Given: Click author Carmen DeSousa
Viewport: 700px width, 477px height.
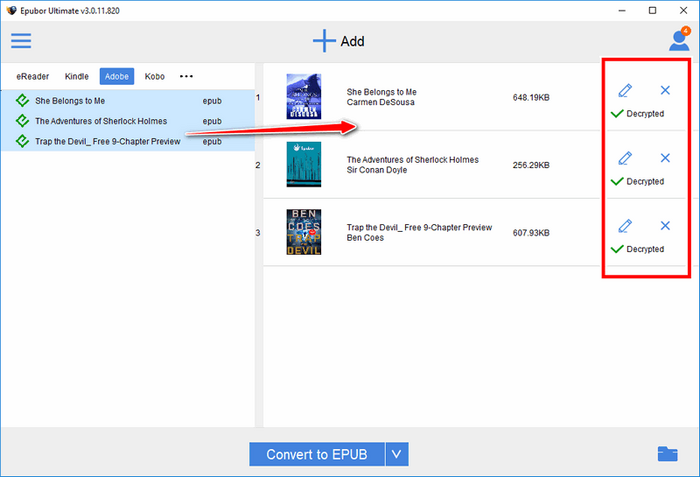Looking at the screenshot, I should click(380, 102).
